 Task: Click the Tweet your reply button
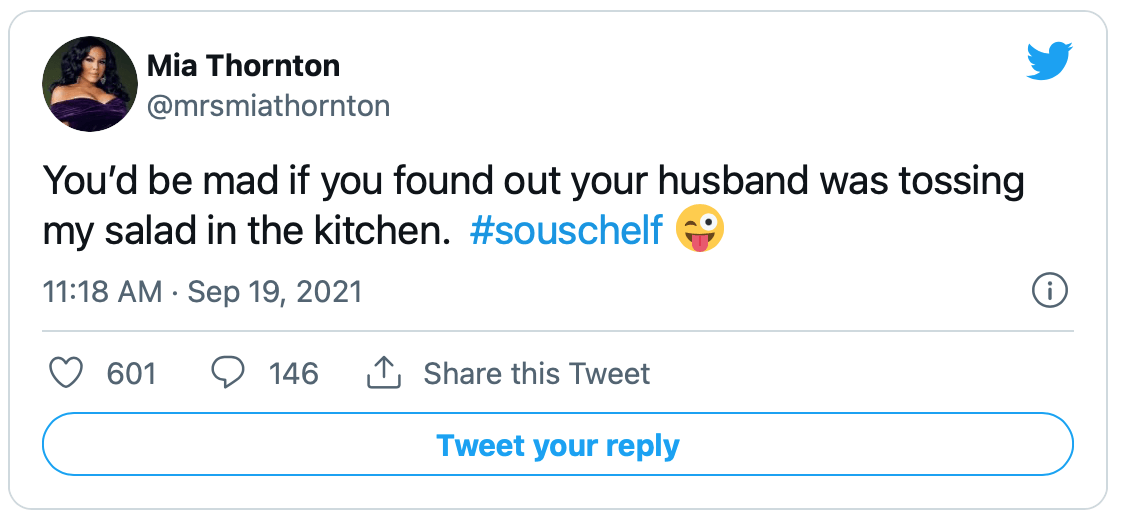[x=558, y=444]
